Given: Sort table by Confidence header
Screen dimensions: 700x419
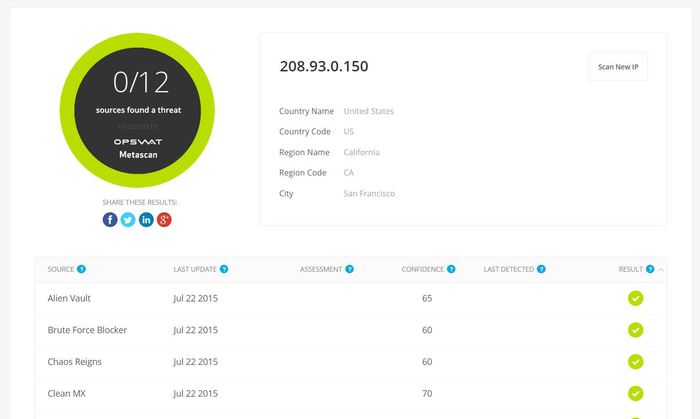Looking at the screenshot, I should (422, 269).
